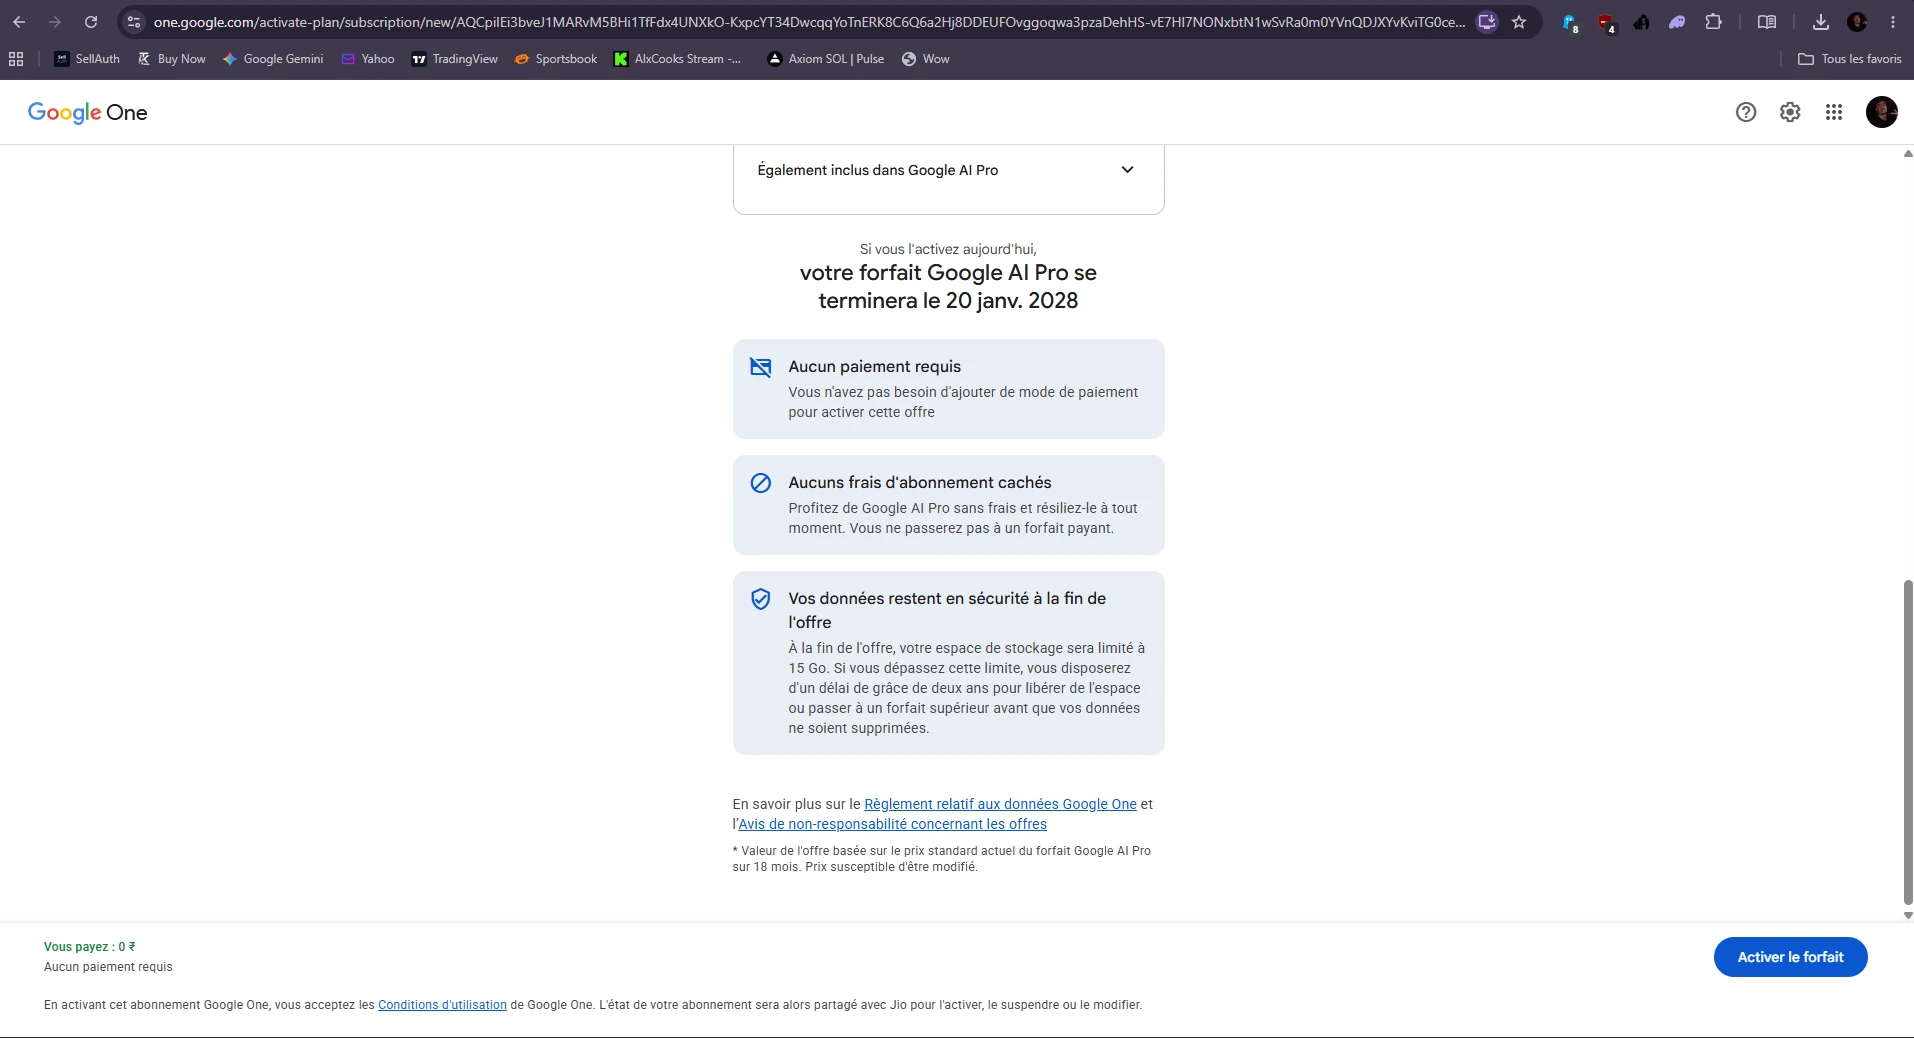Click the Google One logo
Screen dimensions: 1914x1038
click(88, 112)
